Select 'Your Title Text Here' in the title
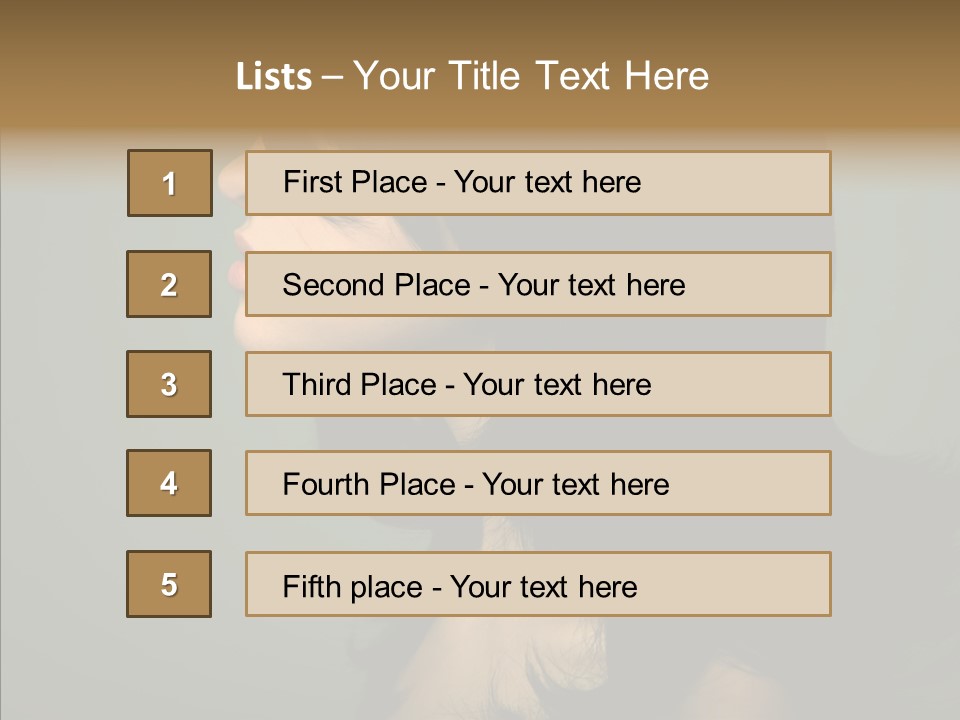This screenshot has height=720, width=960. click(x=531, y=77)
